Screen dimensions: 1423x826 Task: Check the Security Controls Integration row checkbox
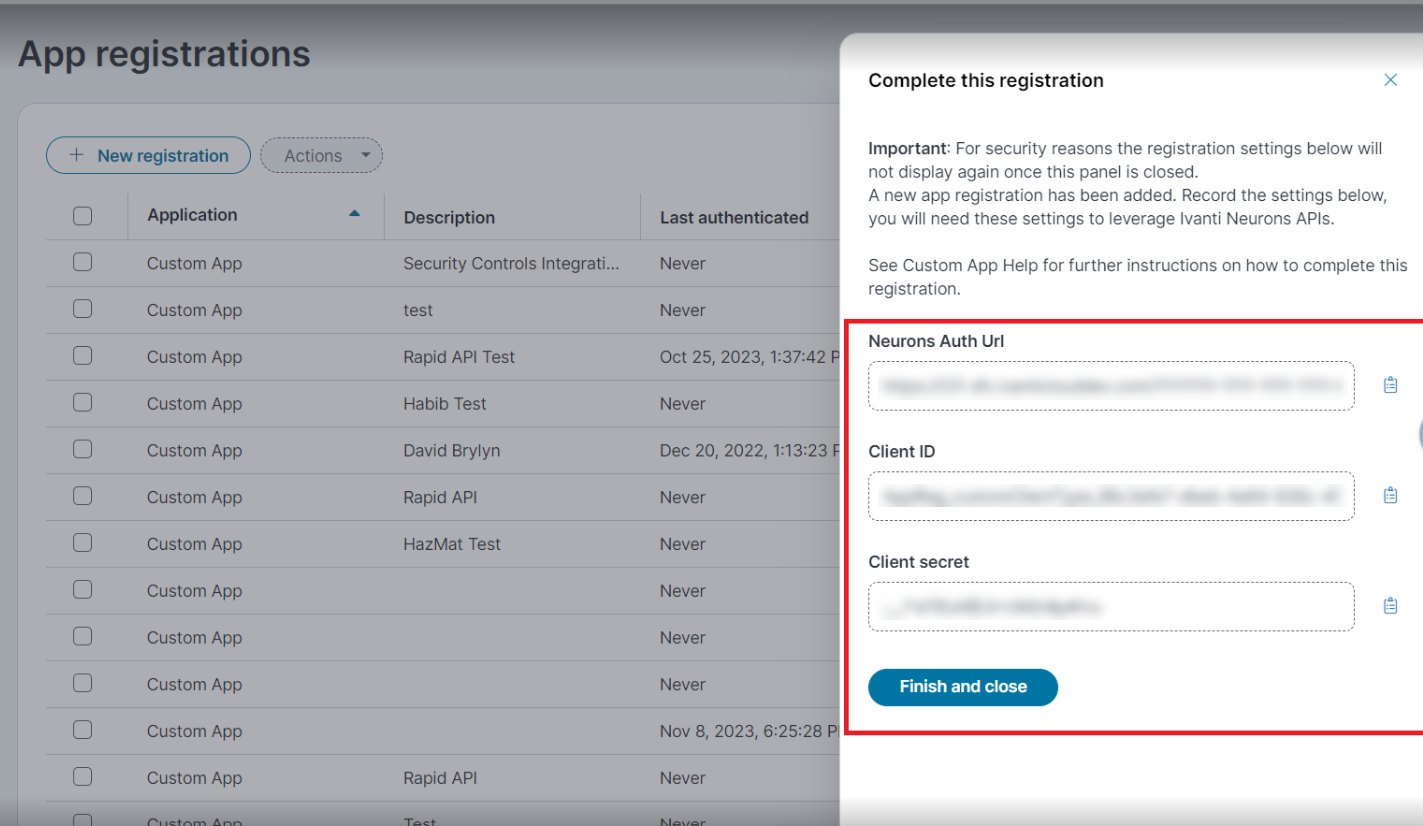pos(83,262)
